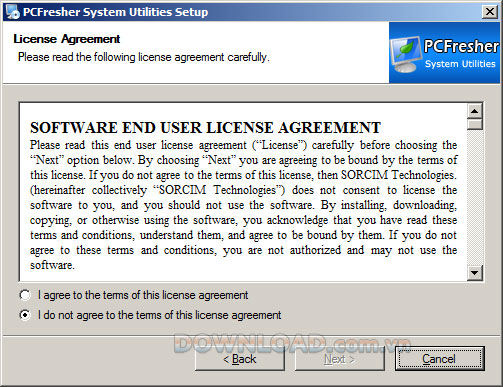Click the license text scroll up arrow
This screenshot has height=387, width=503.
475,111
